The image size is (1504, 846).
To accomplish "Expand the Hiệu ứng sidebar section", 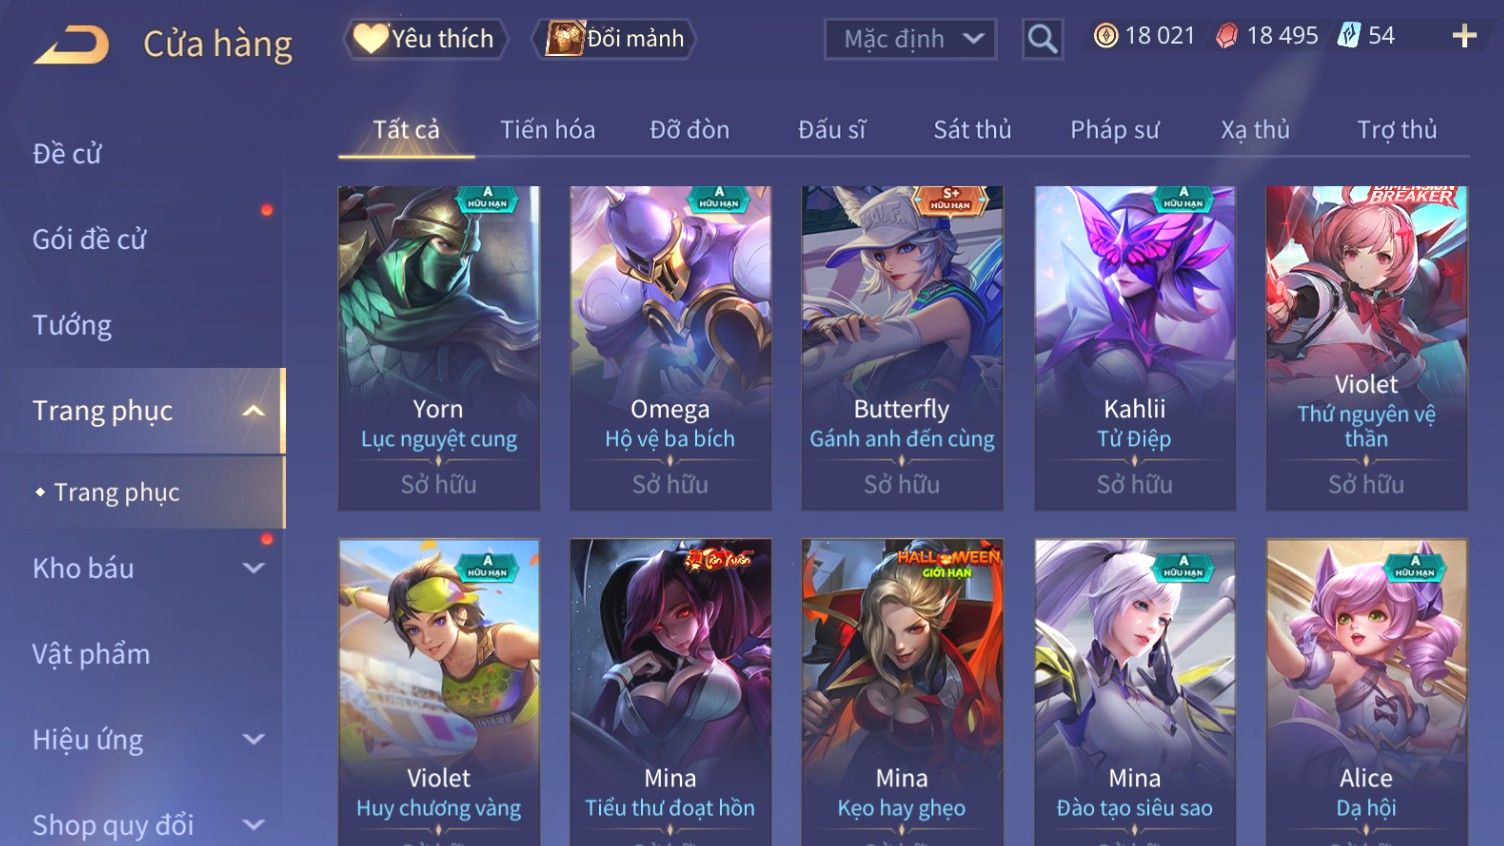I will [254, 739].
